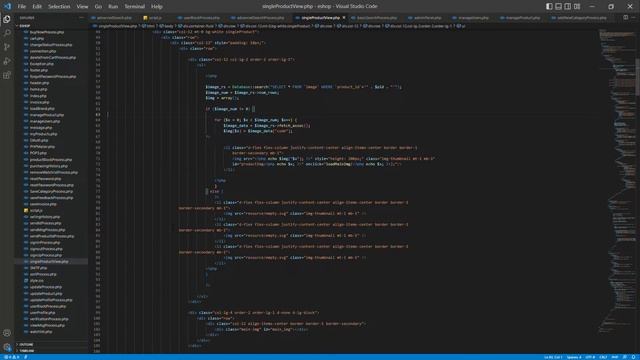
Task: Open the File menu
Action: [22, 7]
